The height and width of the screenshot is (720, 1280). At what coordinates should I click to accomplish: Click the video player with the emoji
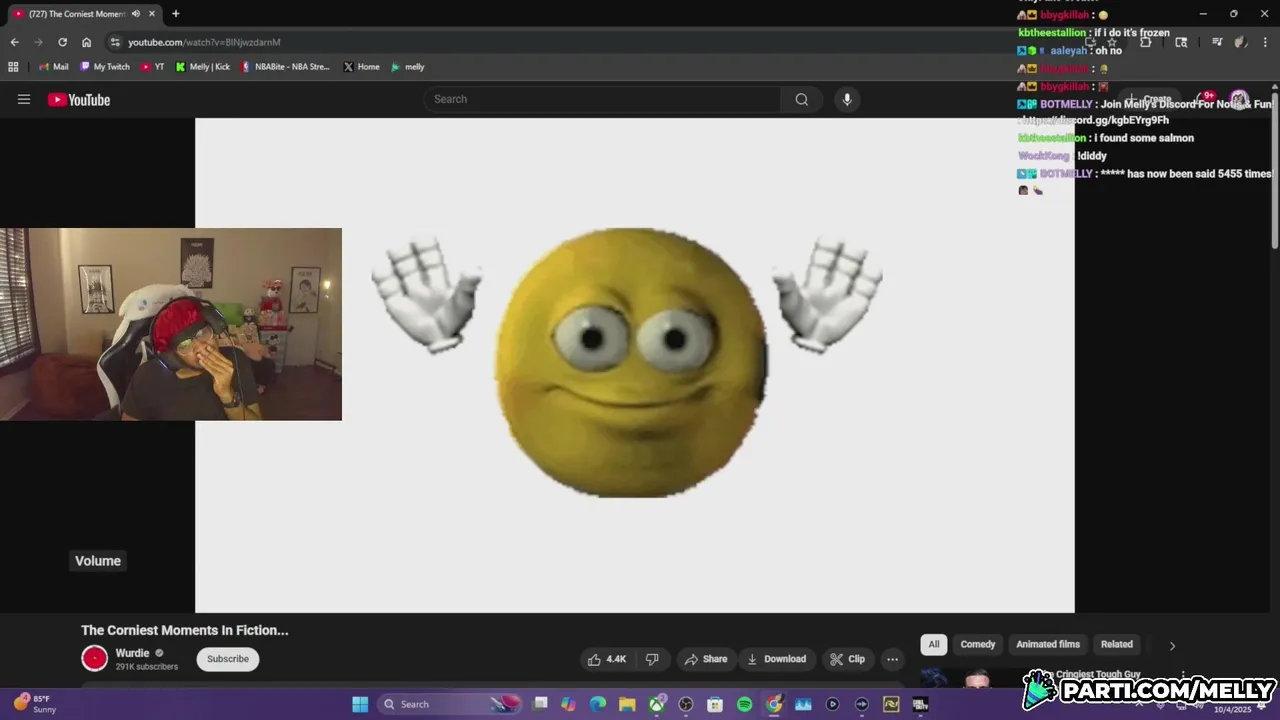pyautogui.click(x=635, y=365)
